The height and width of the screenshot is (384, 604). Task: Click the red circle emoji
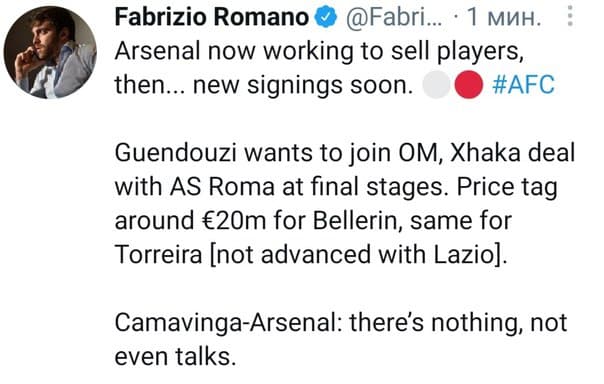click(469, 85)
